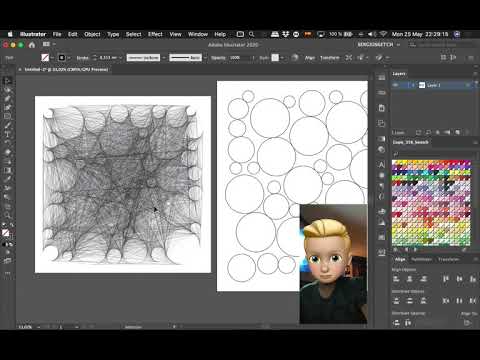Click the Copic swatches panel title
The height and width of the screenshot is (360, 480).
(411, 142)
